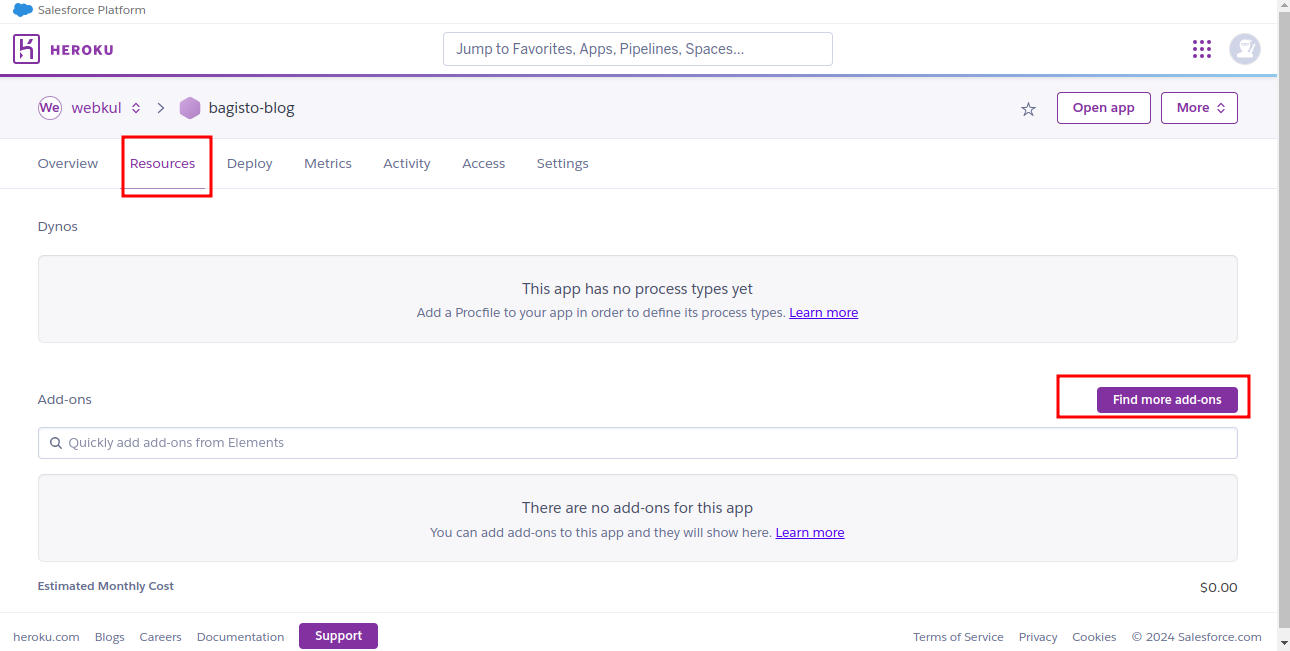This screenshot has height=651, width=1290.
Task: Go to the Deploy tab
Action: 250,163
